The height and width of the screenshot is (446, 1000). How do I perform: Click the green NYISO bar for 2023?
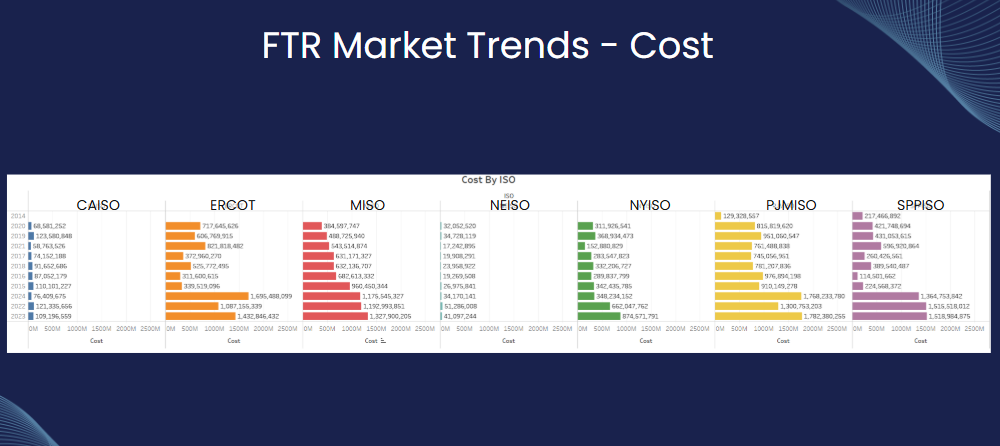tap(599, 316)
